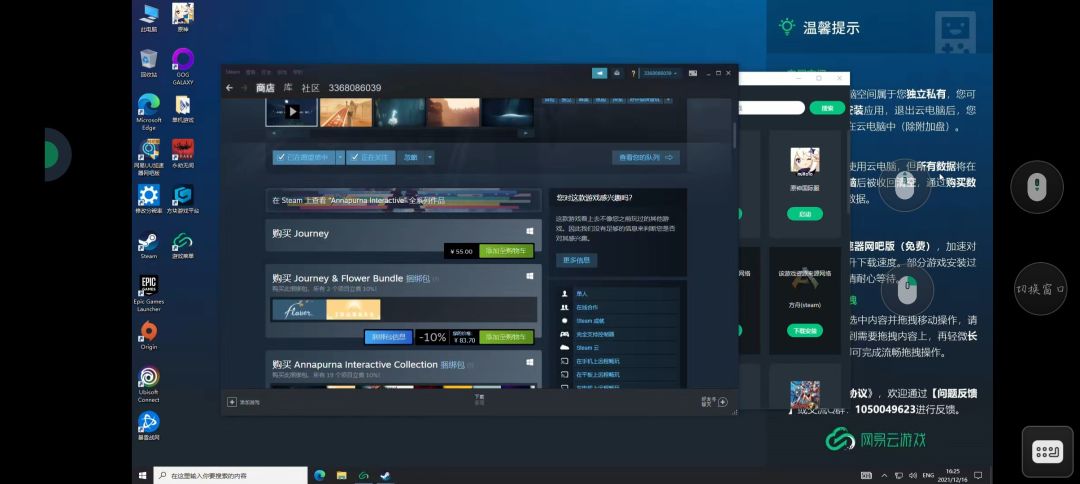Click the Steam store page scrollbar
This screenshot has width=1080, height=484.
(735, 135)
